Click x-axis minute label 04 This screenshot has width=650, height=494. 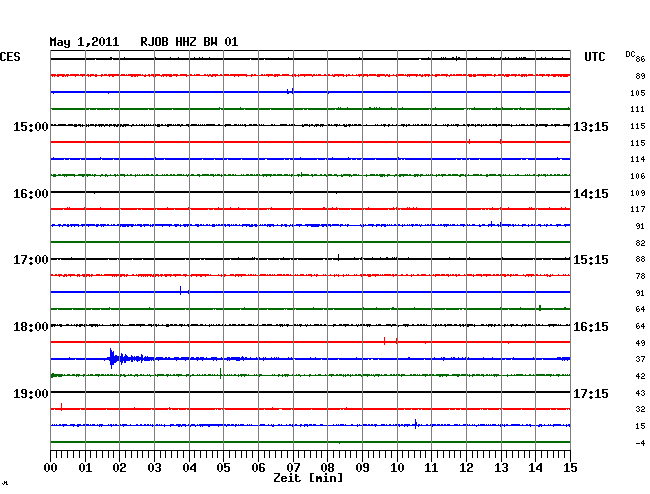(189, 468)
